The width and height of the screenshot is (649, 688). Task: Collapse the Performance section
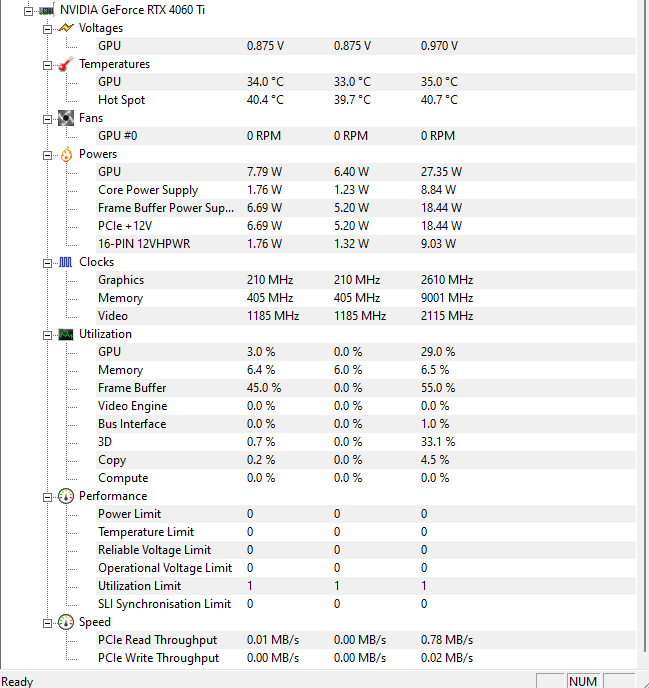tap(47, 496)
